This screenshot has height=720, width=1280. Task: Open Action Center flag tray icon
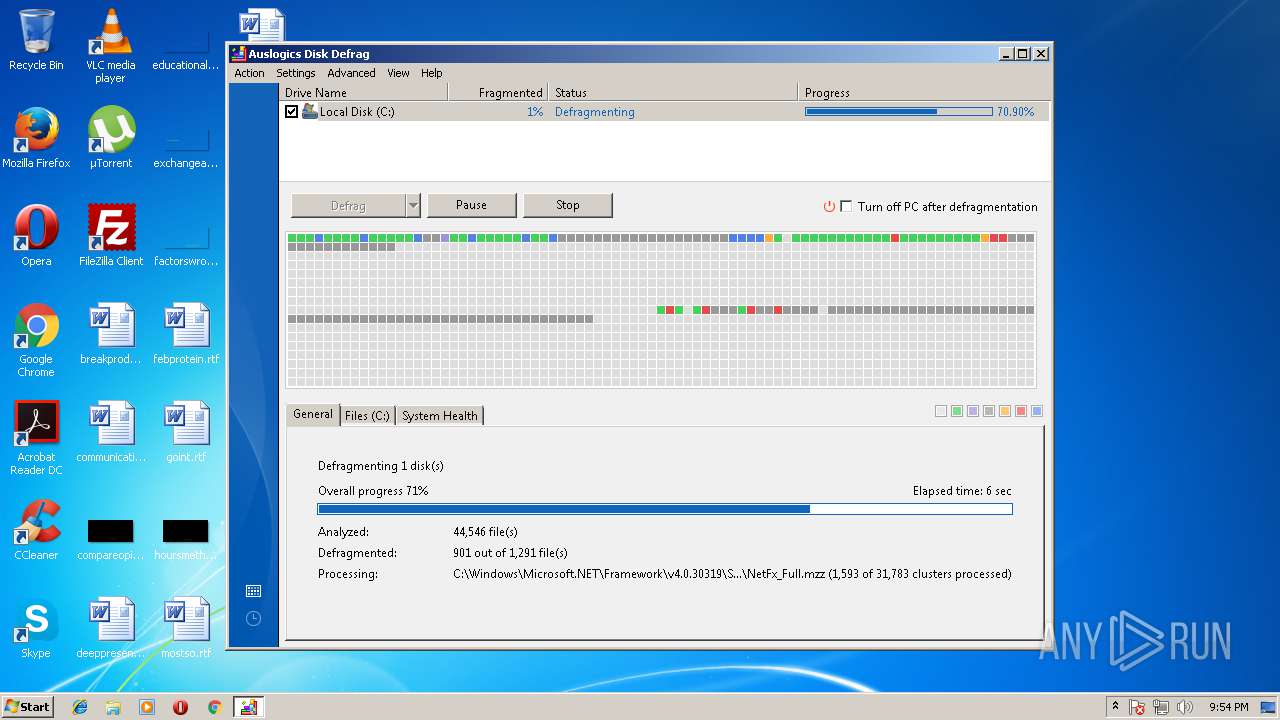[x=1137, y=707]
